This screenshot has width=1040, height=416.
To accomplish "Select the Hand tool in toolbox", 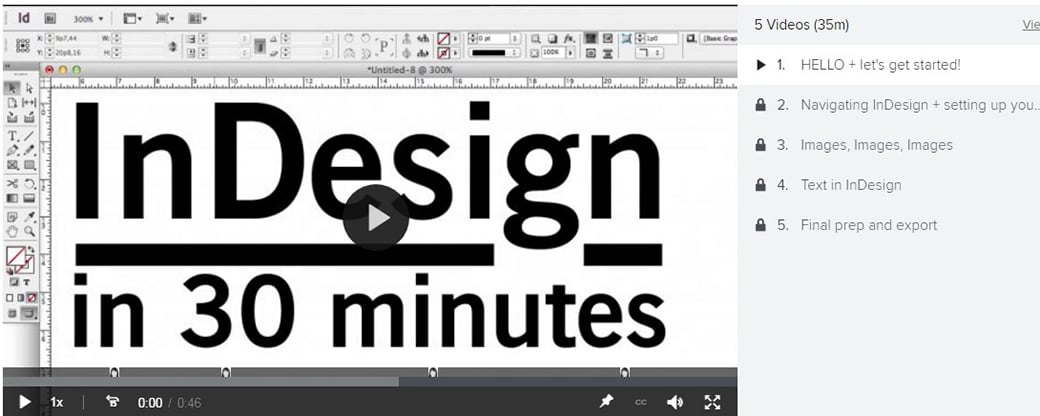I will (x=12, y=231).
